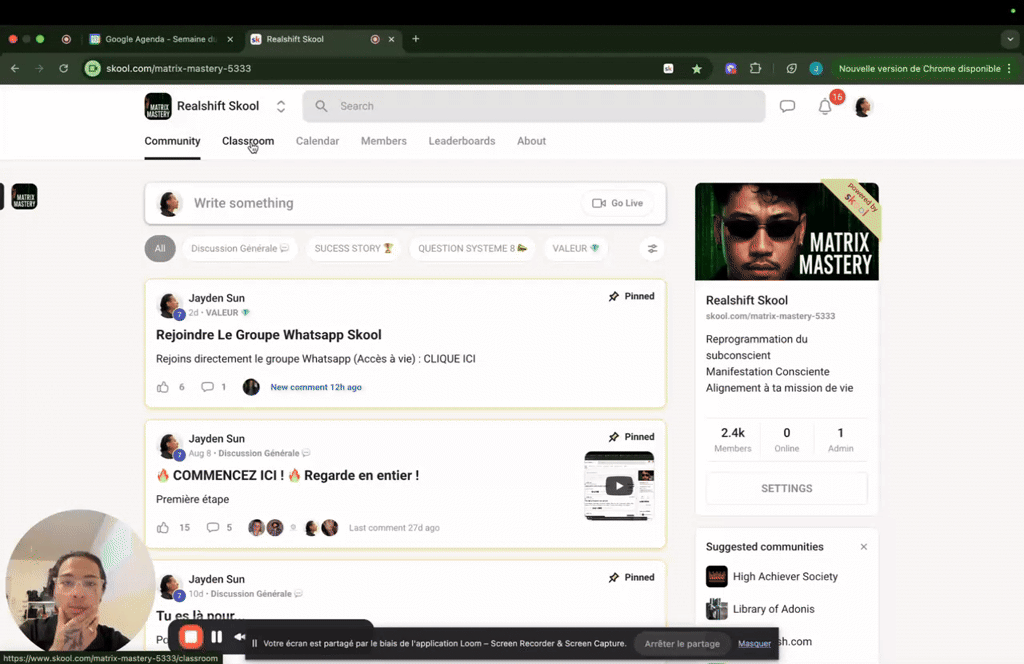This screenshot has width=1024, height=664.
Task: Filter by QUESTION SYSTEME 8 category
Action: pos(472,249)
